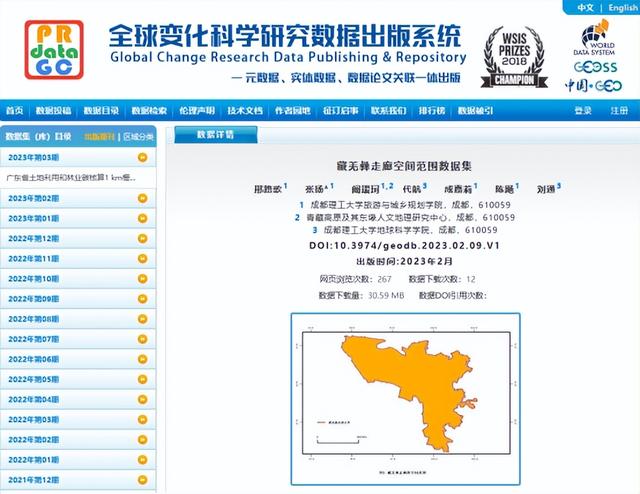Image resolution: width=640 pixels, height=494 pixels.
Task: Select the 2022年第05期 issue text
Action: tap(34, 379)
